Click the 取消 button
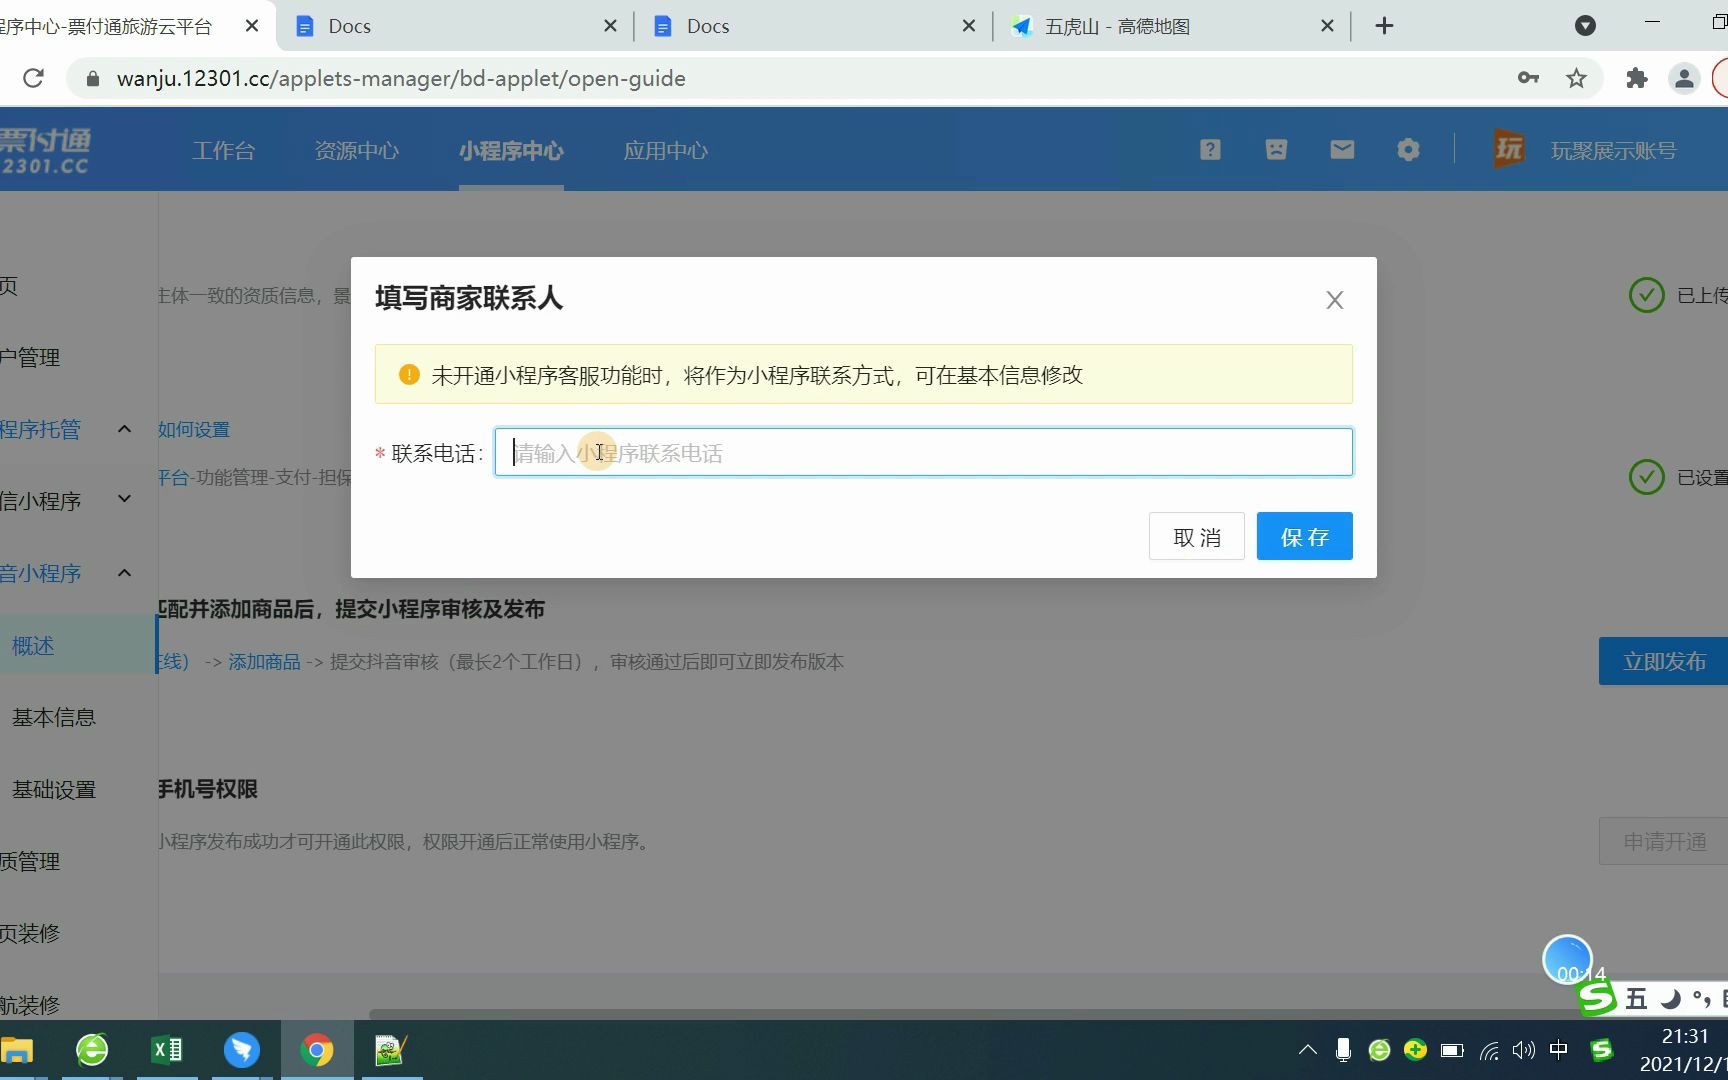 tap(1196, 537)
